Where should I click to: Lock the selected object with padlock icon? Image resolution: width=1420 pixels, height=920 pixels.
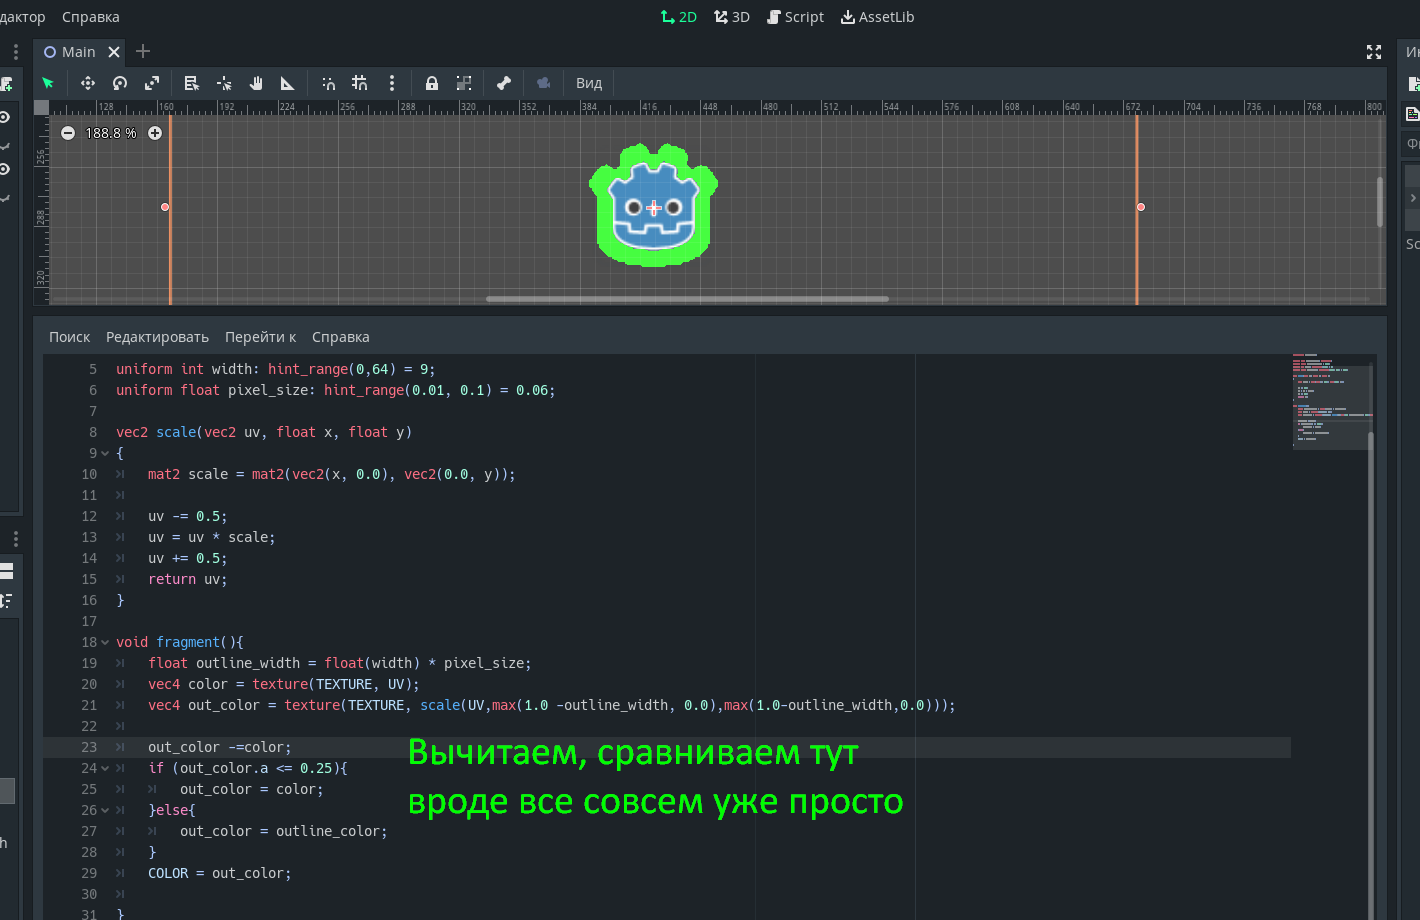[x=432, y=83]
